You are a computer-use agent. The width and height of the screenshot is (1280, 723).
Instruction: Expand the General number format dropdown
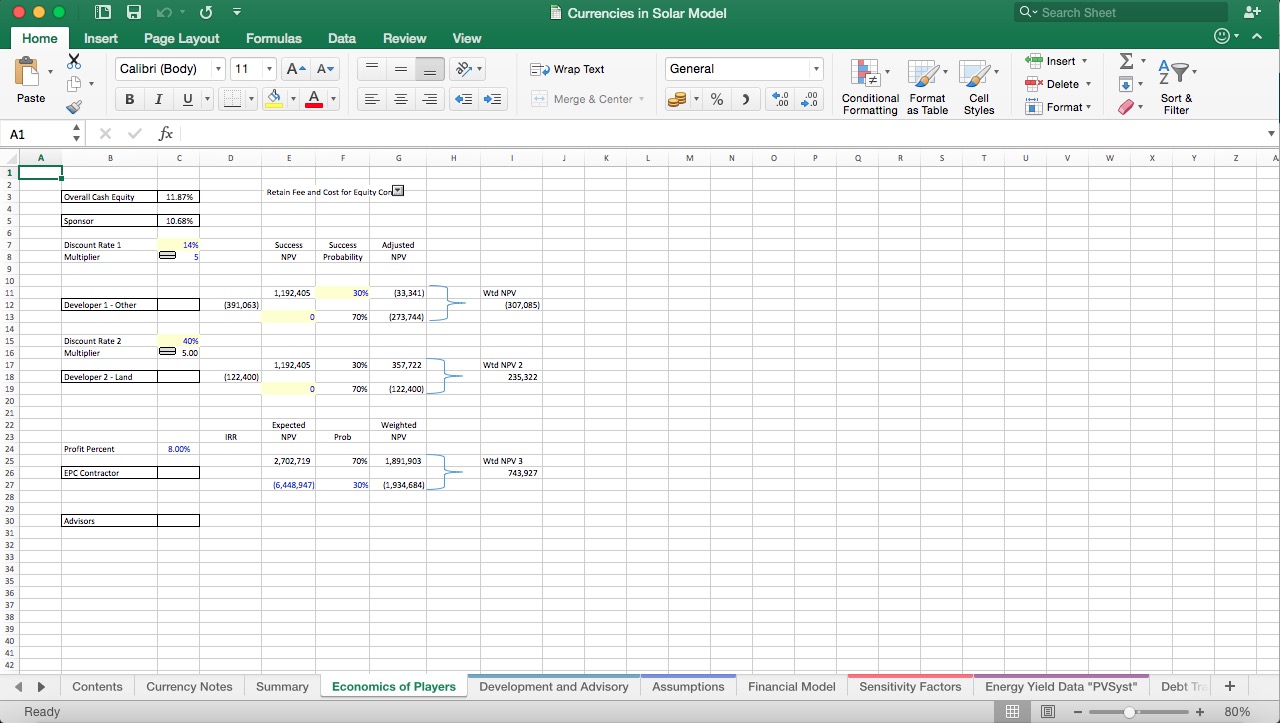coord(816,69)
